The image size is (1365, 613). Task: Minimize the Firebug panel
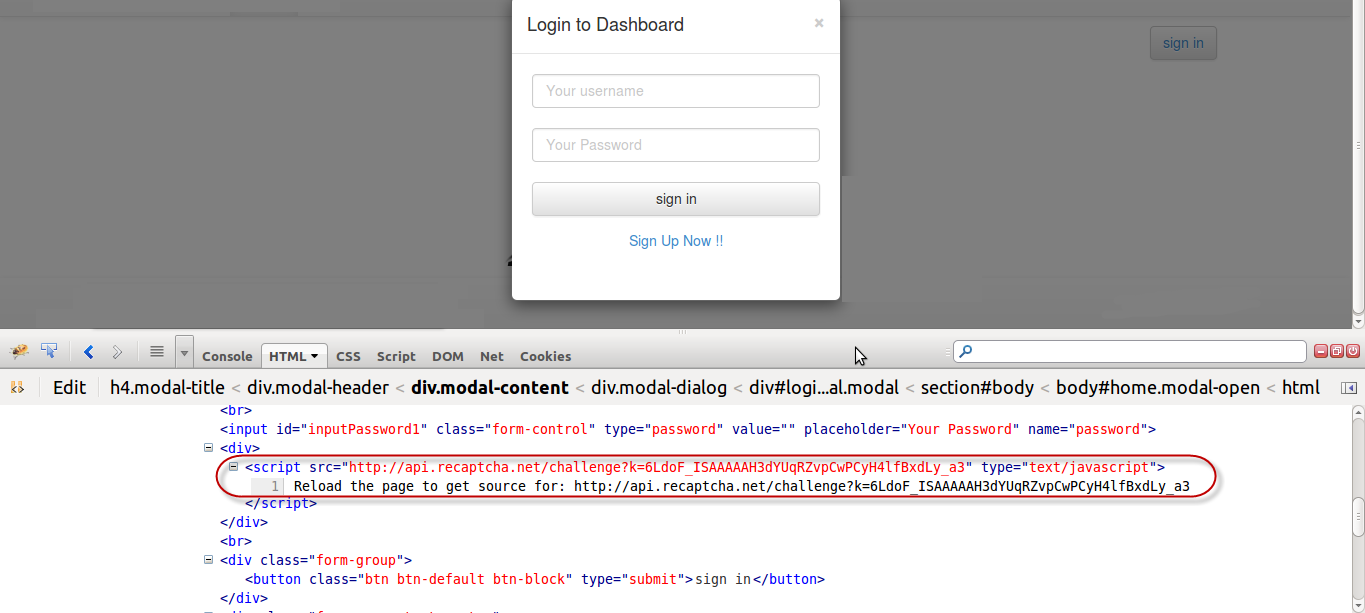pos(1321,351)
